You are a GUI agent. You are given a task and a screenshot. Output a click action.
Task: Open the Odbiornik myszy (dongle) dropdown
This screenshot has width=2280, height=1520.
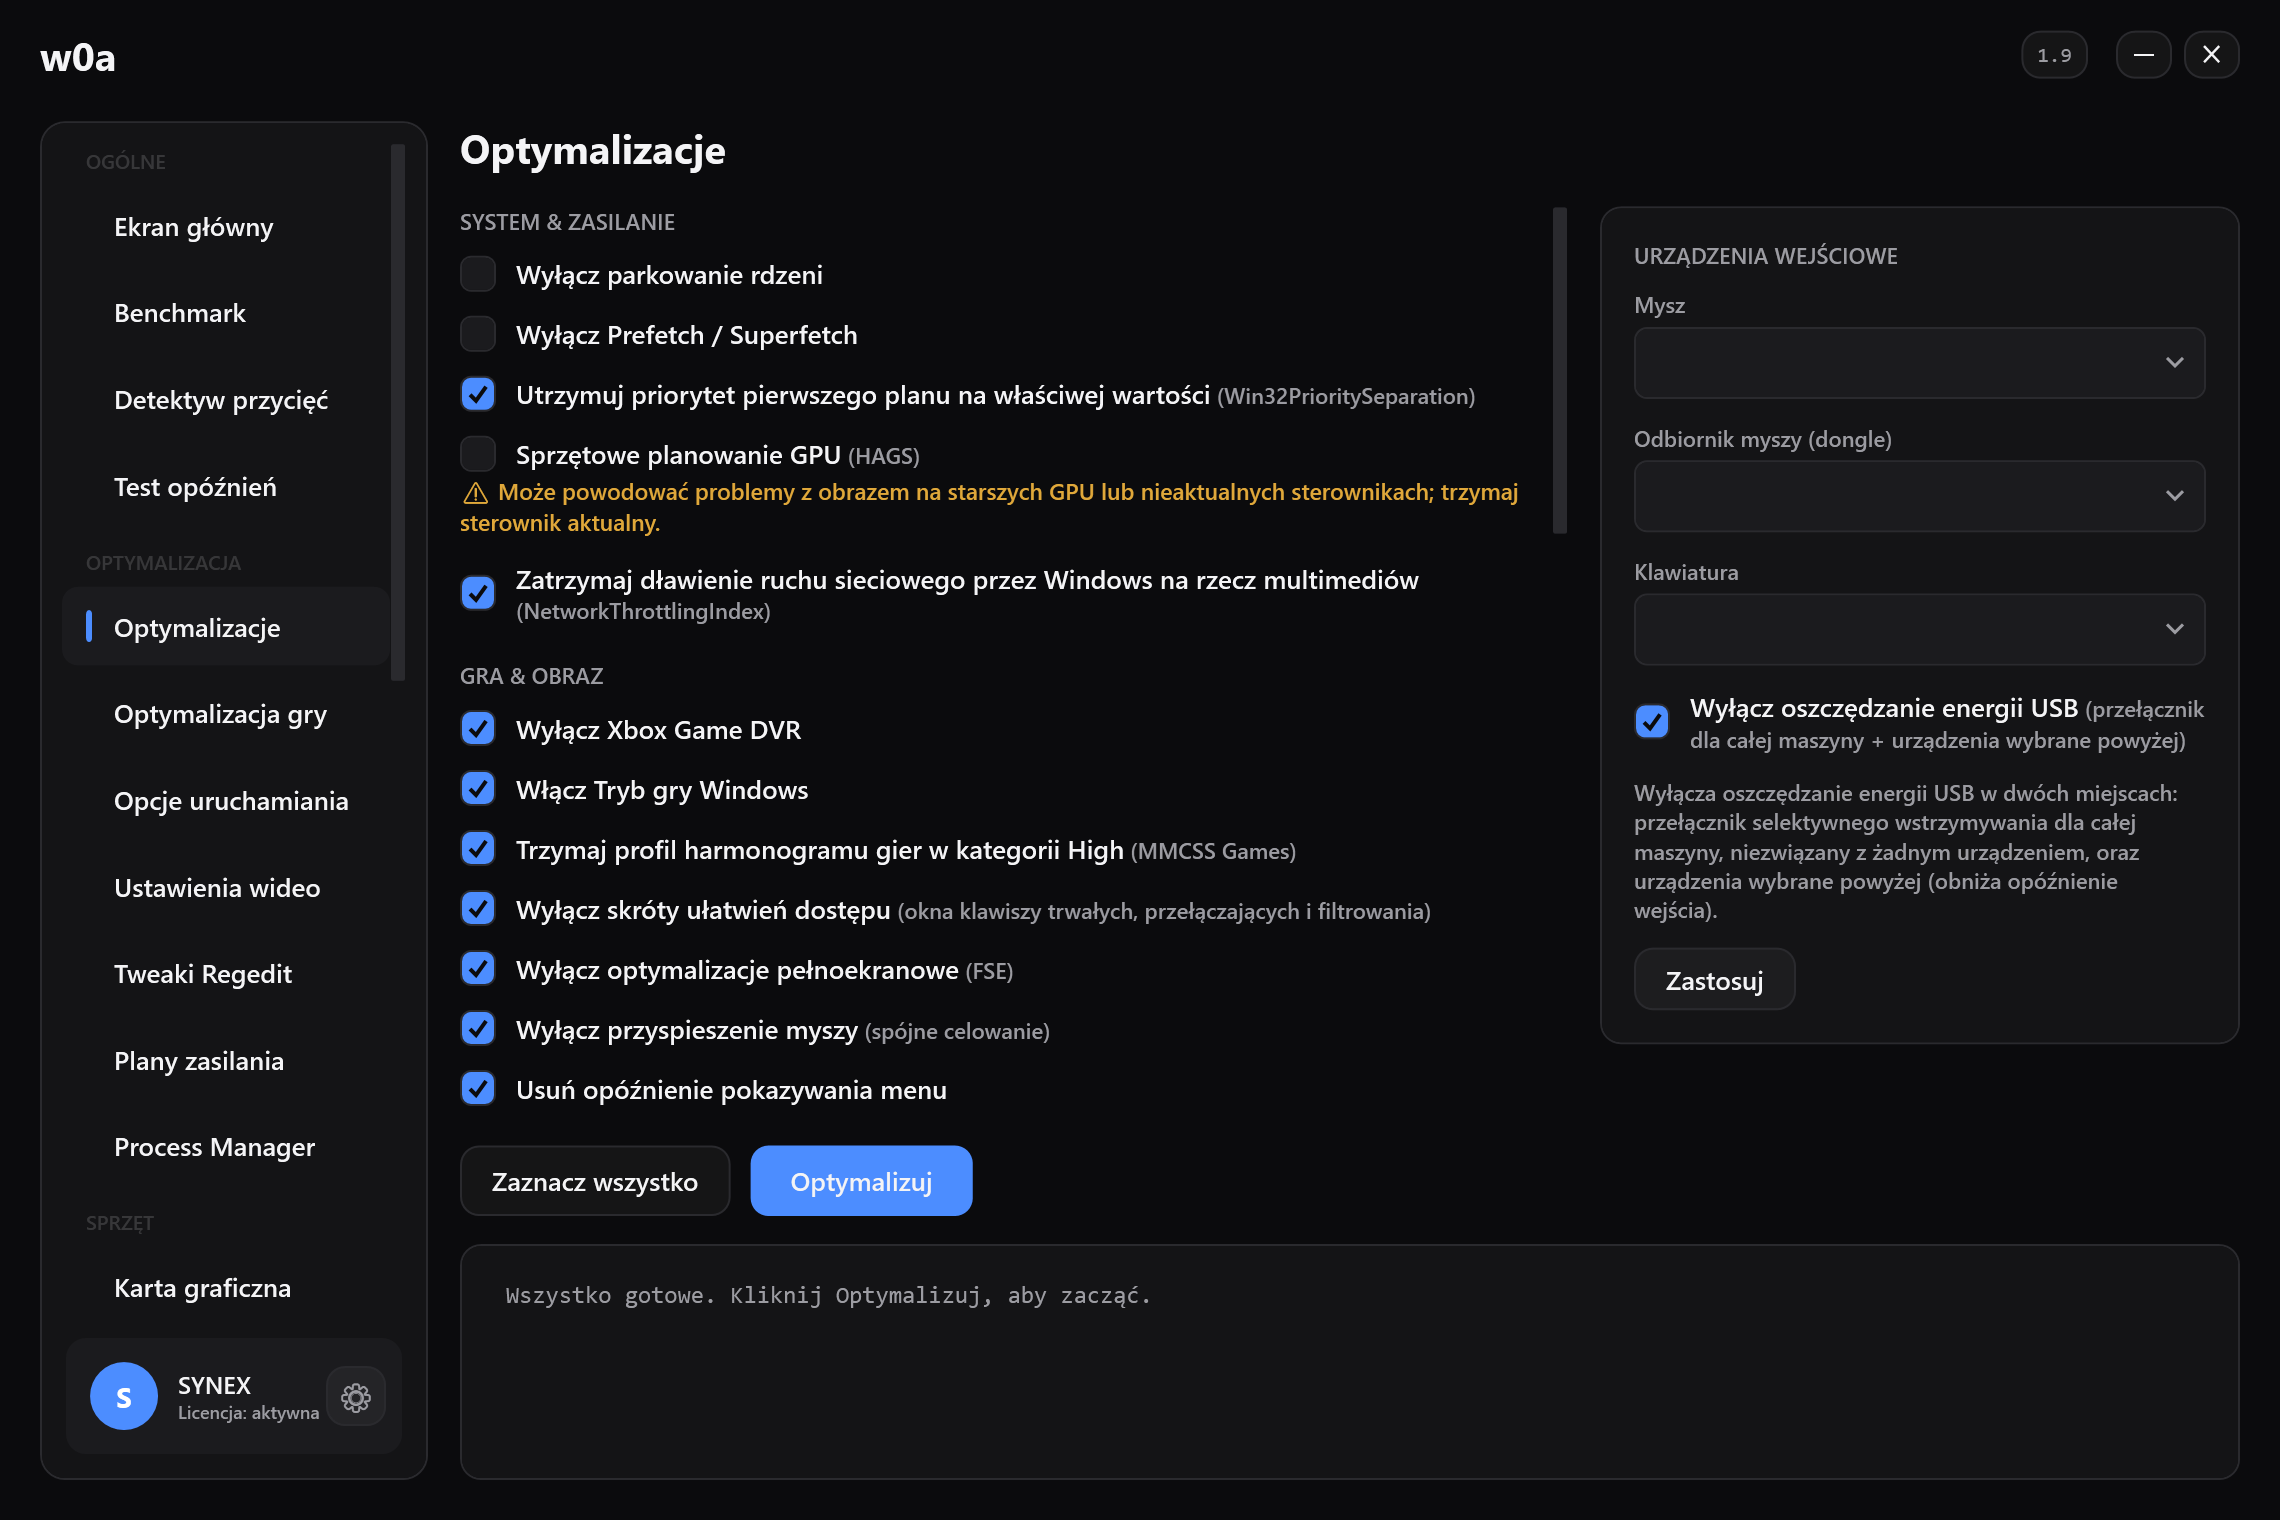[x=1919, y=496]
